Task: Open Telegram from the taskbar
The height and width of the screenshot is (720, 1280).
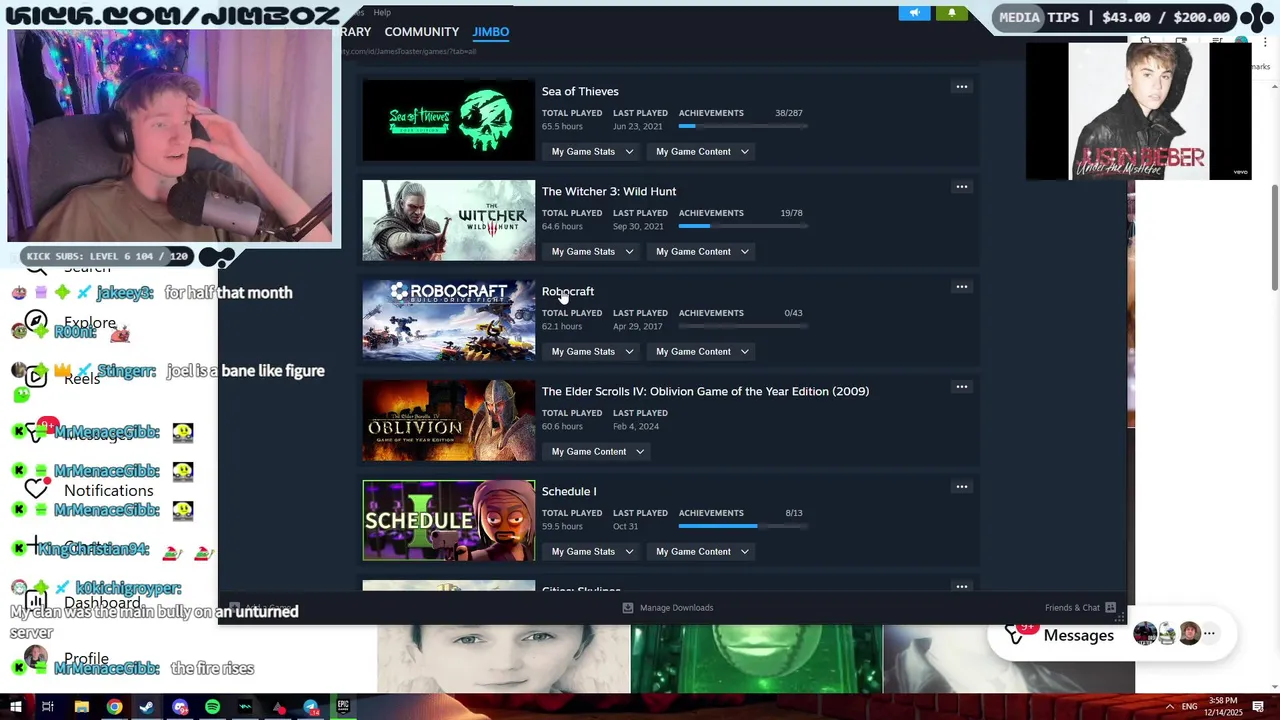Action: [x=311, y=707]
